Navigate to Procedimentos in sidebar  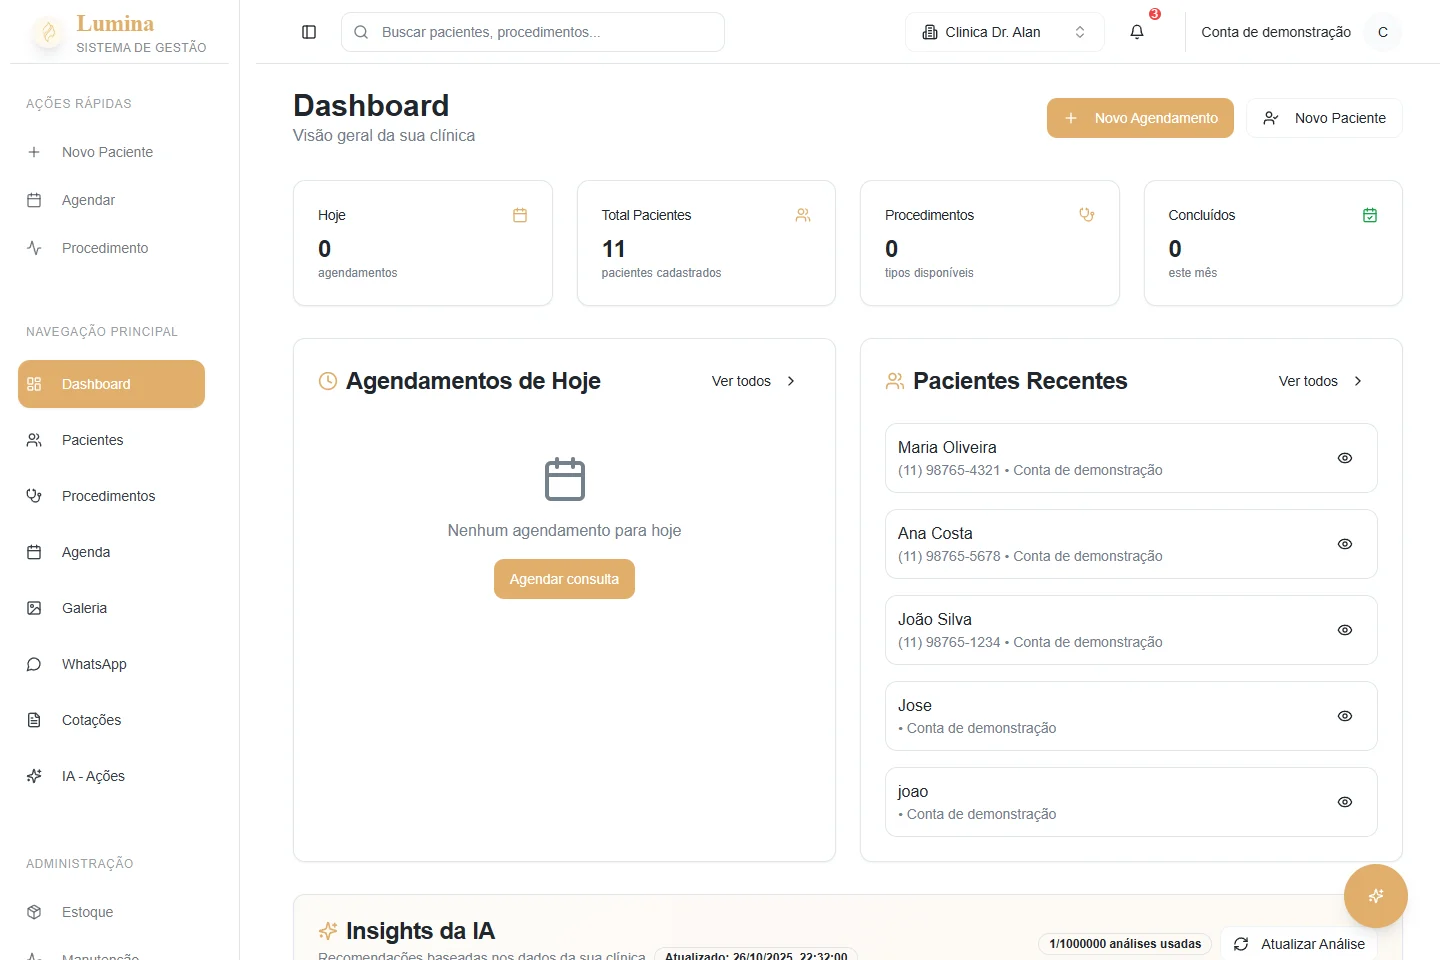111,496
